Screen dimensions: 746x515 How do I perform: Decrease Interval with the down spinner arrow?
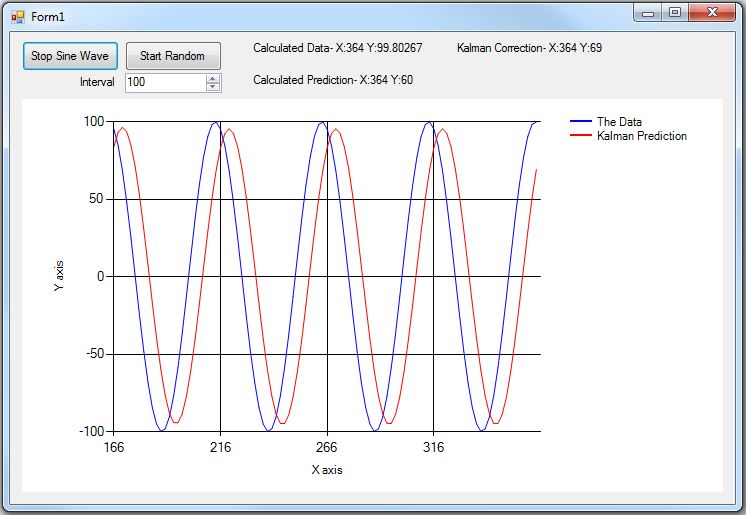tap(213, 87)
